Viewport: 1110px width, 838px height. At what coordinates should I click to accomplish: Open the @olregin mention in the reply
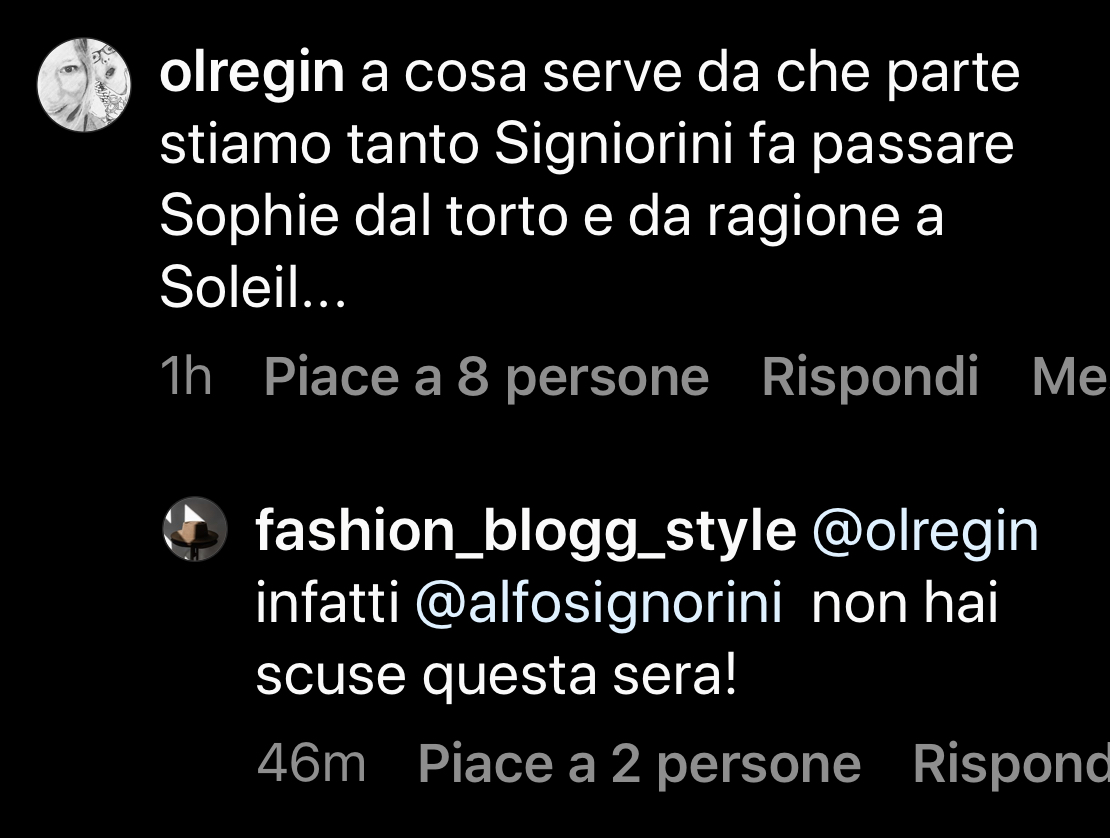pos(926,531)
